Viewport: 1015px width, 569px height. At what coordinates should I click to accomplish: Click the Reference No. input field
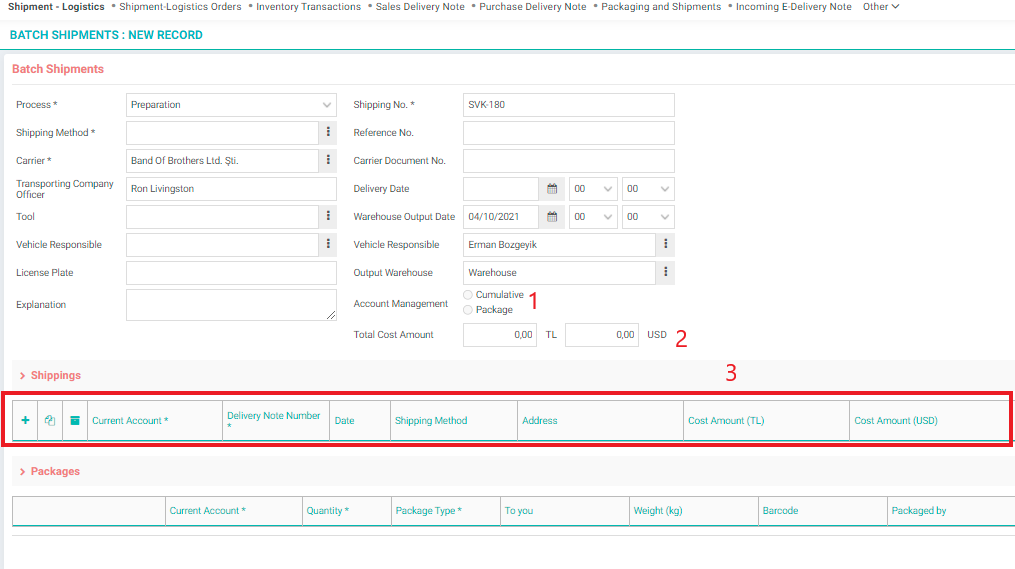tap(568, 133)
